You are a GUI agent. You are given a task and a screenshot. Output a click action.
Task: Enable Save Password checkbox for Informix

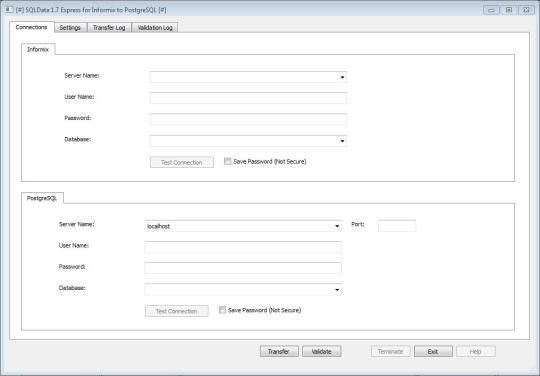click(227, 161)
